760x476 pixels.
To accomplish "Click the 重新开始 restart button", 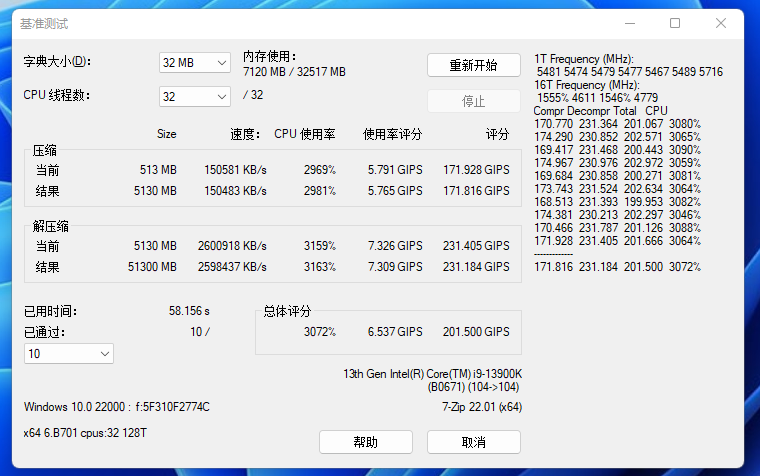I will 474,65.
